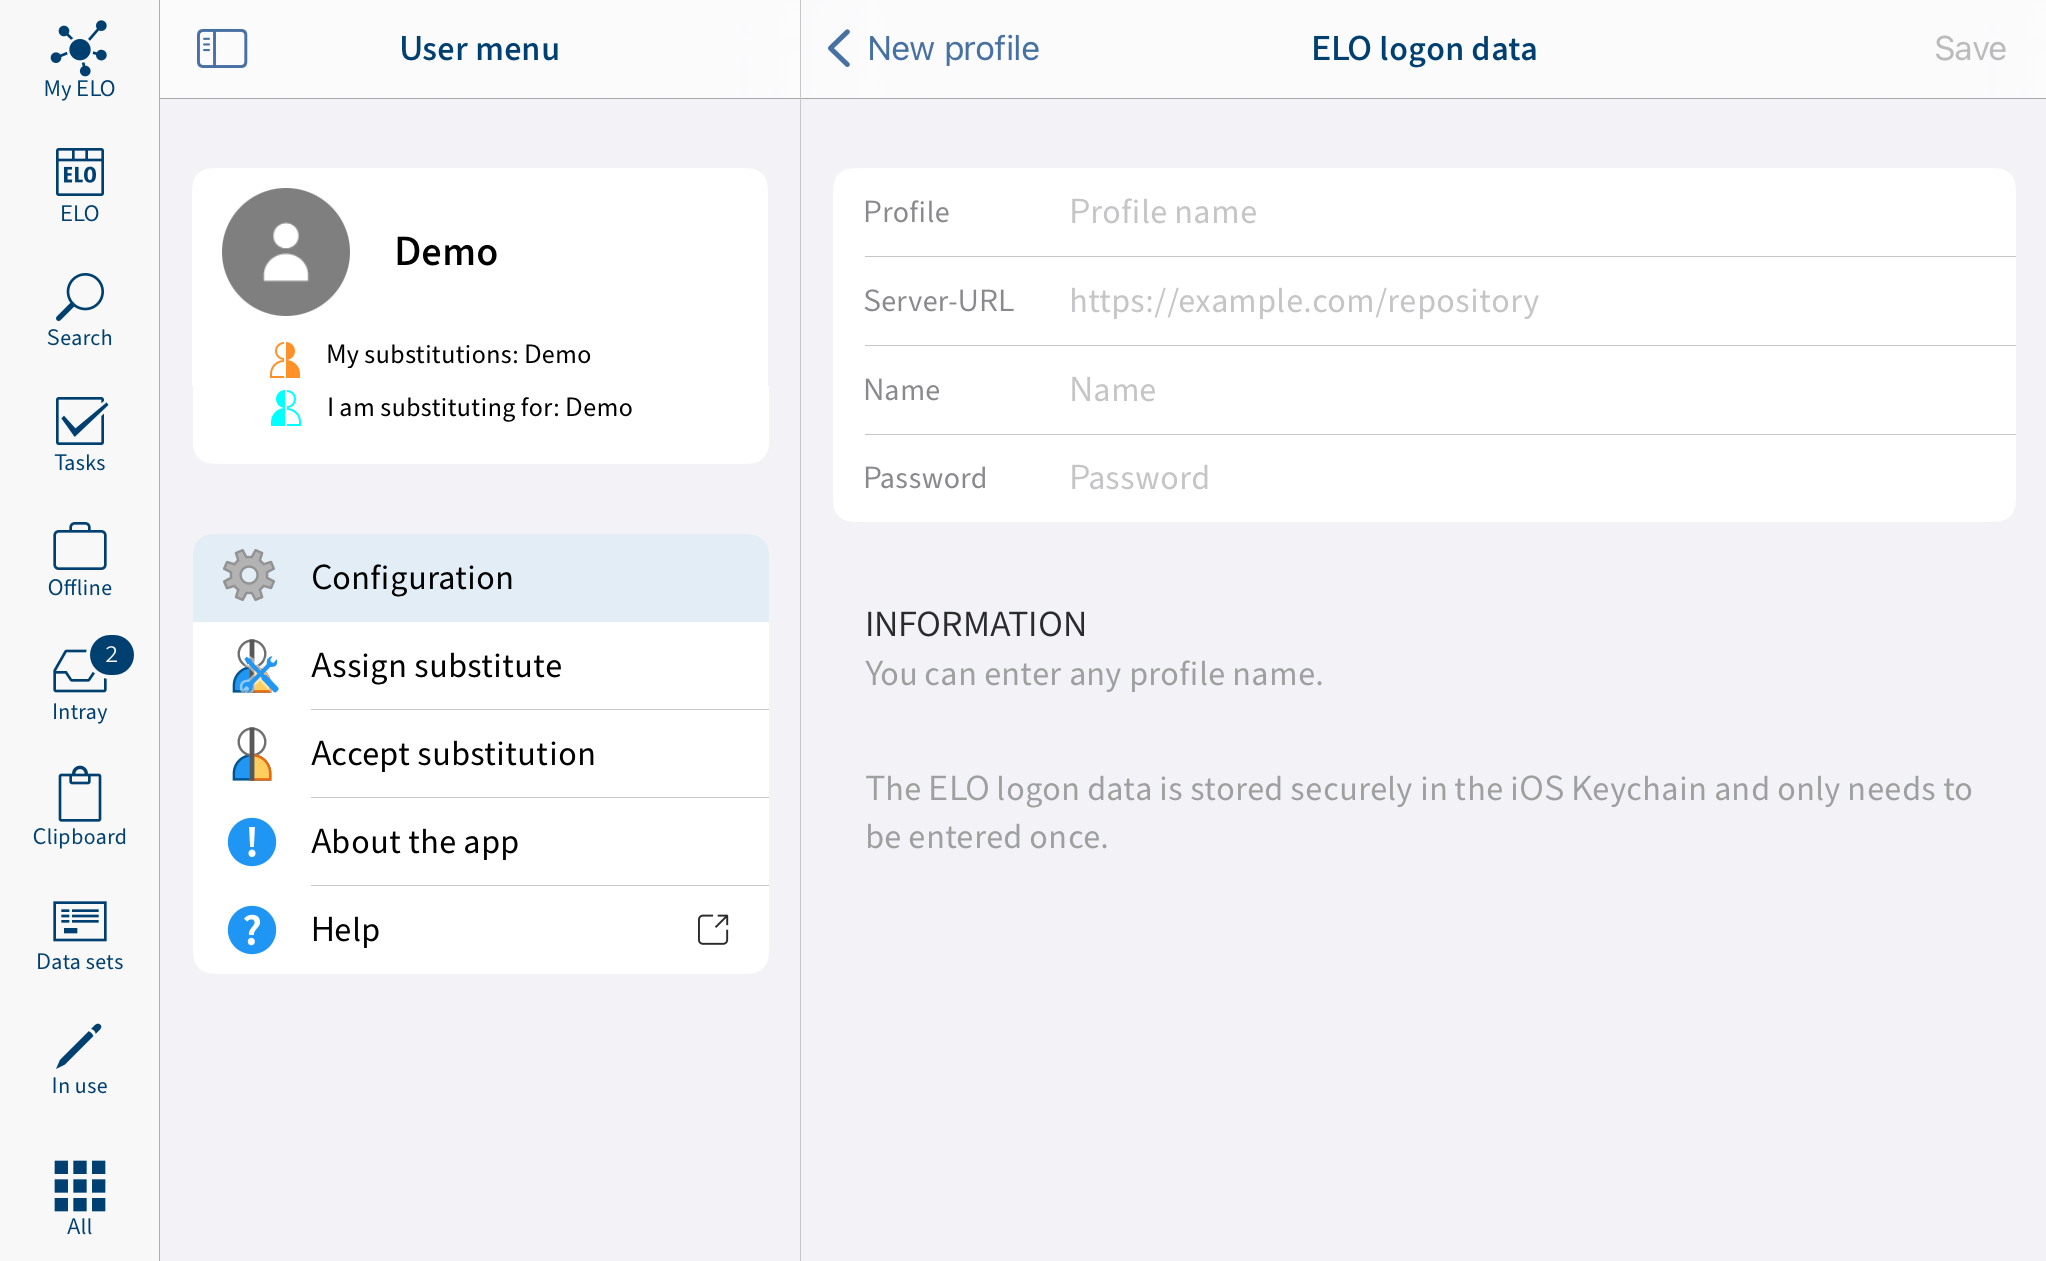
Task: Click the Intray badge showing 2
Action: (x=112, y=655)
